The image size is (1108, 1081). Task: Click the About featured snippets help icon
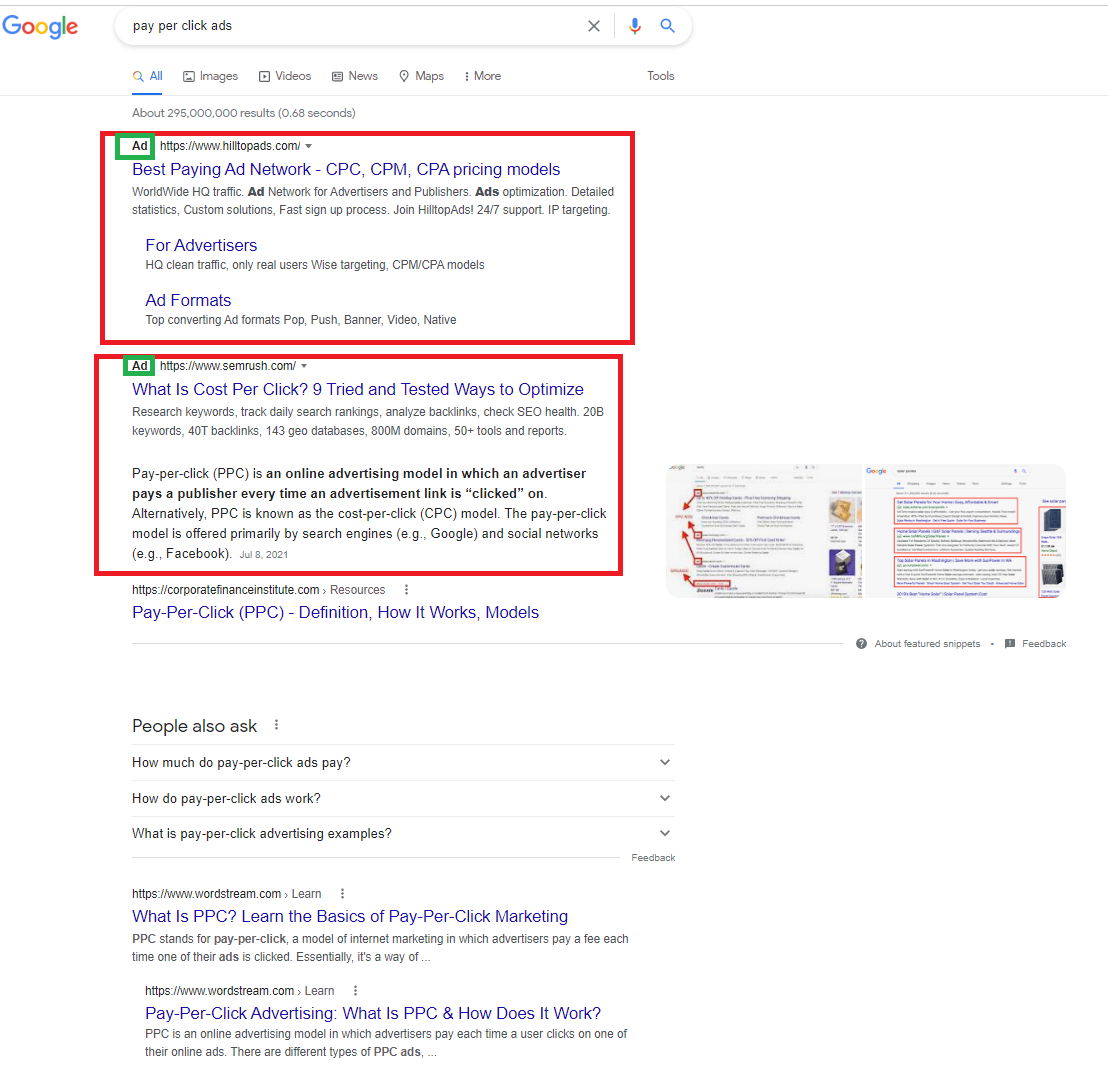861,644
